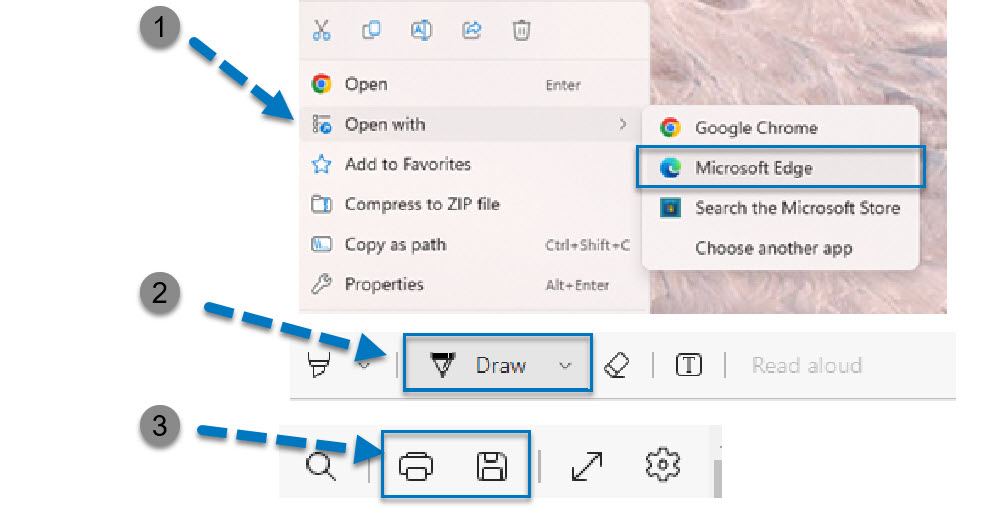Select the Highlight marker tool

click(319, 365)
